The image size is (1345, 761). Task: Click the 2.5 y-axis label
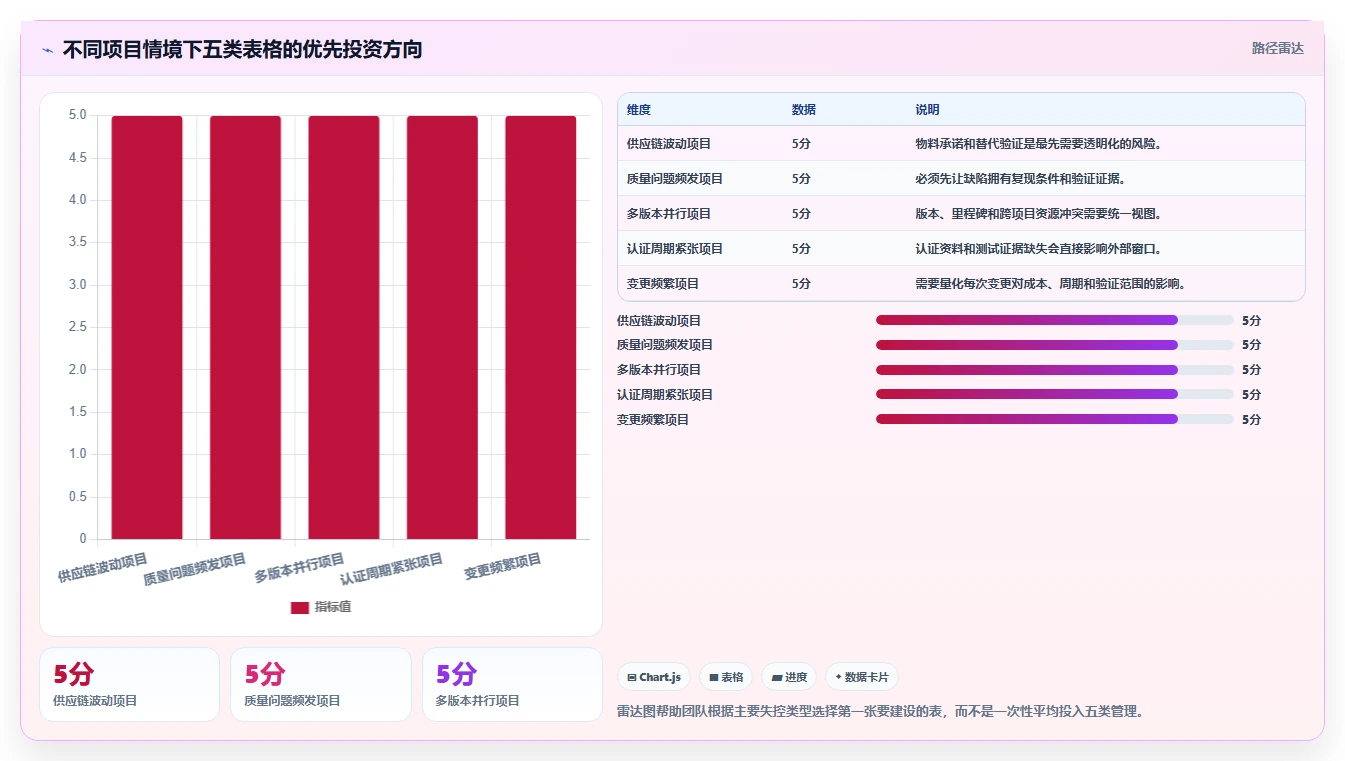click(x=77, y=327)
